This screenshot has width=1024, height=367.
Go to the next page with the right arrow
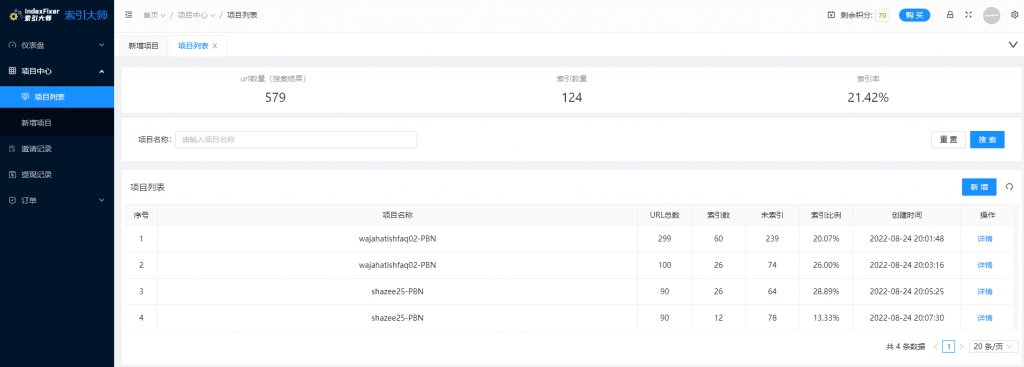(961, 346)
